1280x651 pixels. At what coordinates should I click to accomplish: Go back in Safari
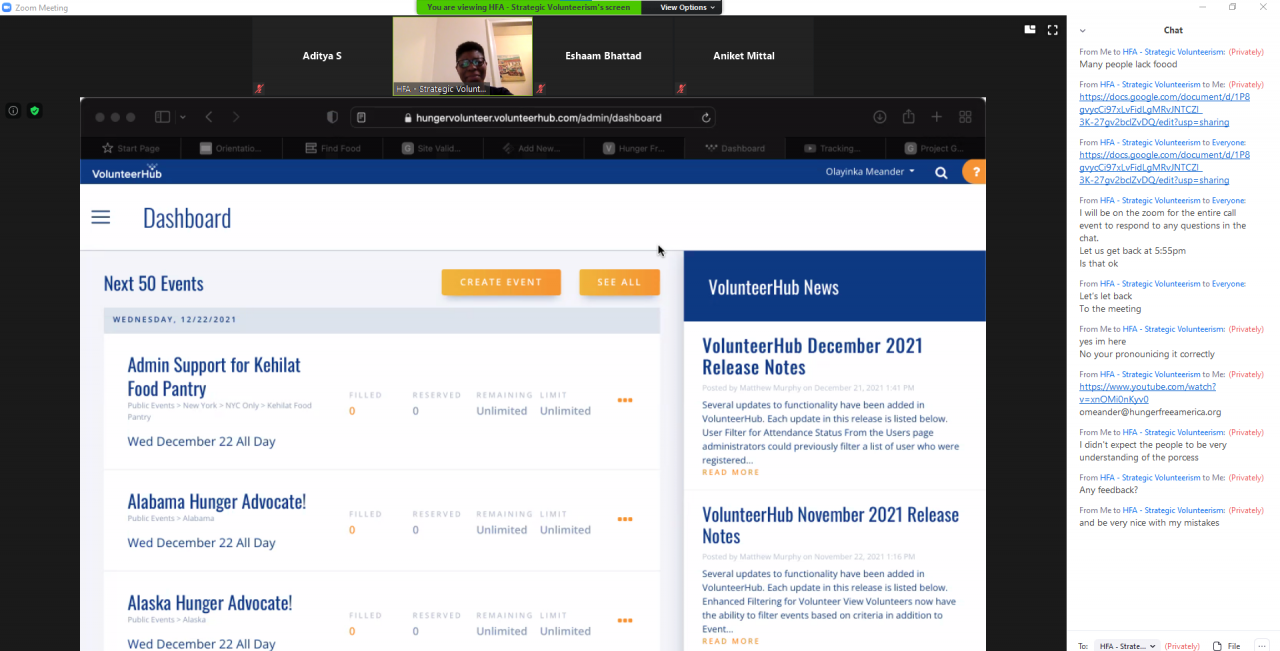coord(209,117)
